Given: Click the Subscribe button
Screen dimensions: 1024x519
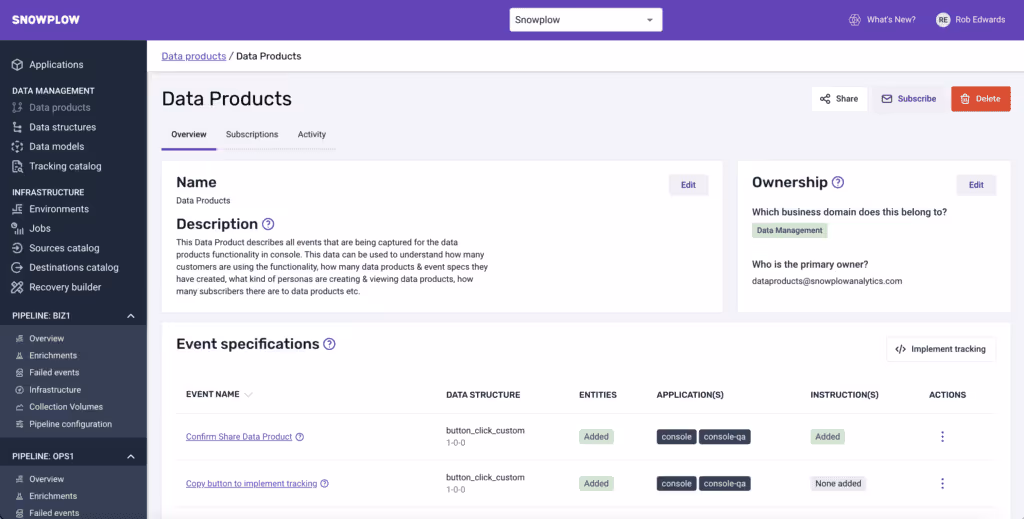Looking at the screenshot, I should (909, 99).
